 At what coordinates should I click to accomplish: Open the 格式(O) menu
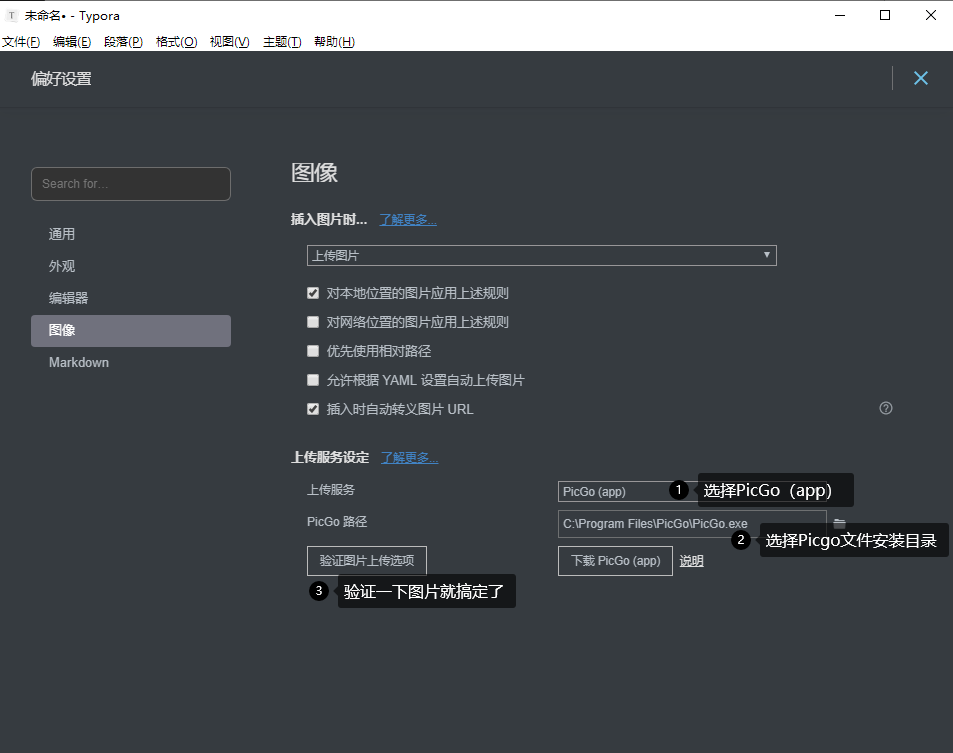click(x=176, y=41)
